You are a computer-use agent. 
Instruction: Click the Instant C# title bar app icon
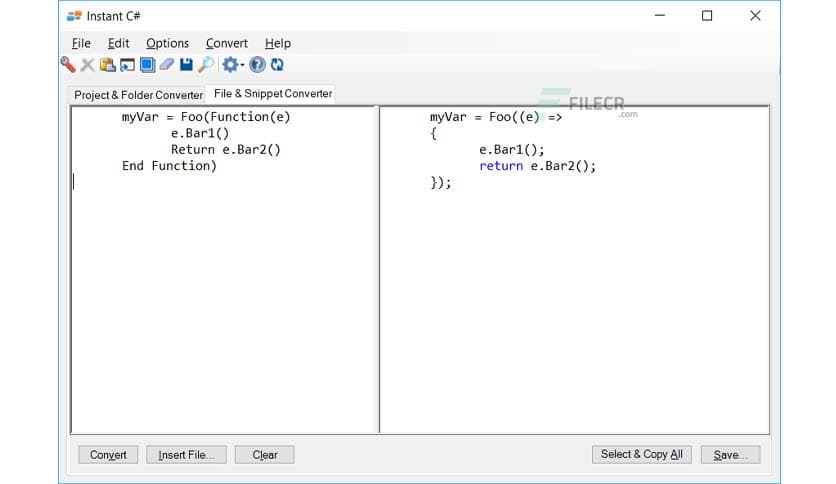74,16
